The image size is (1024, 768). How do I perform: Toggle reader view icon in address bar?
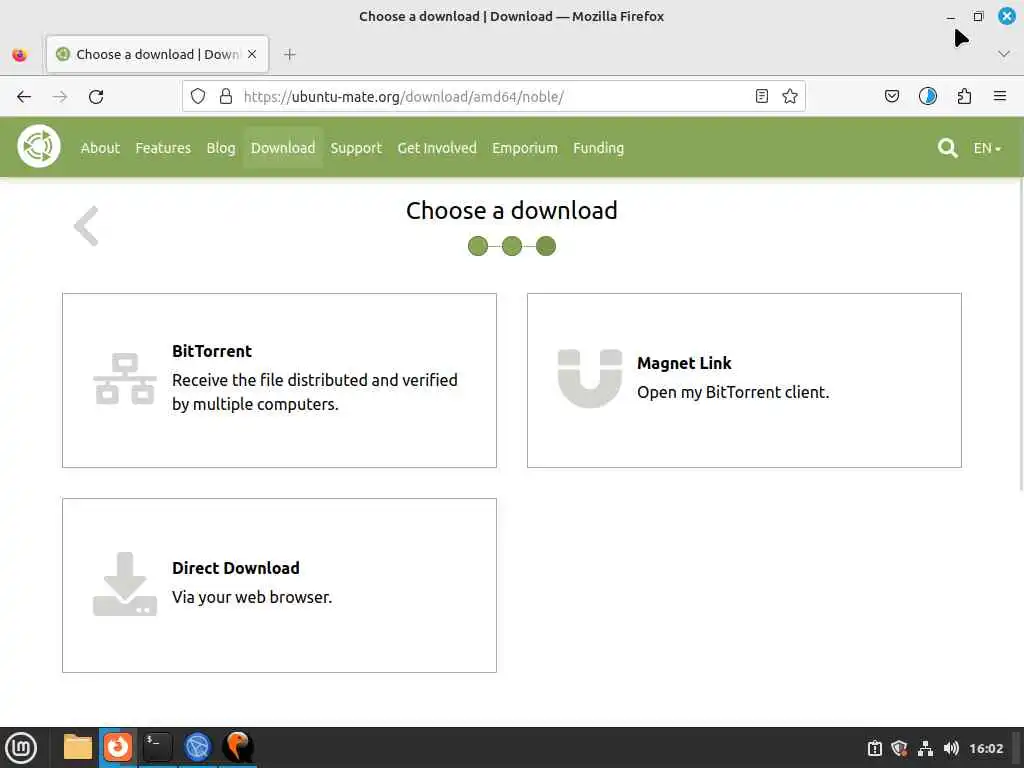(761, 97)
